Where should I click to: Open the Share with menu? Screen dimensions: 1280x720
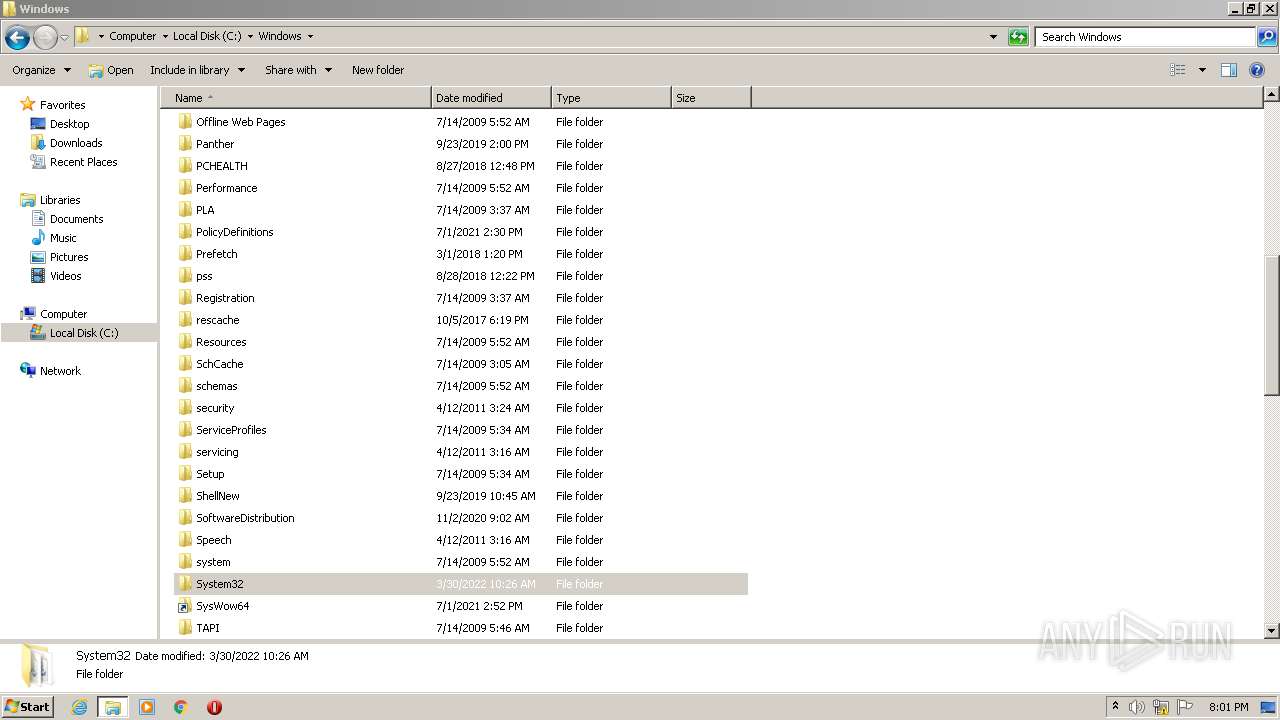298,70
